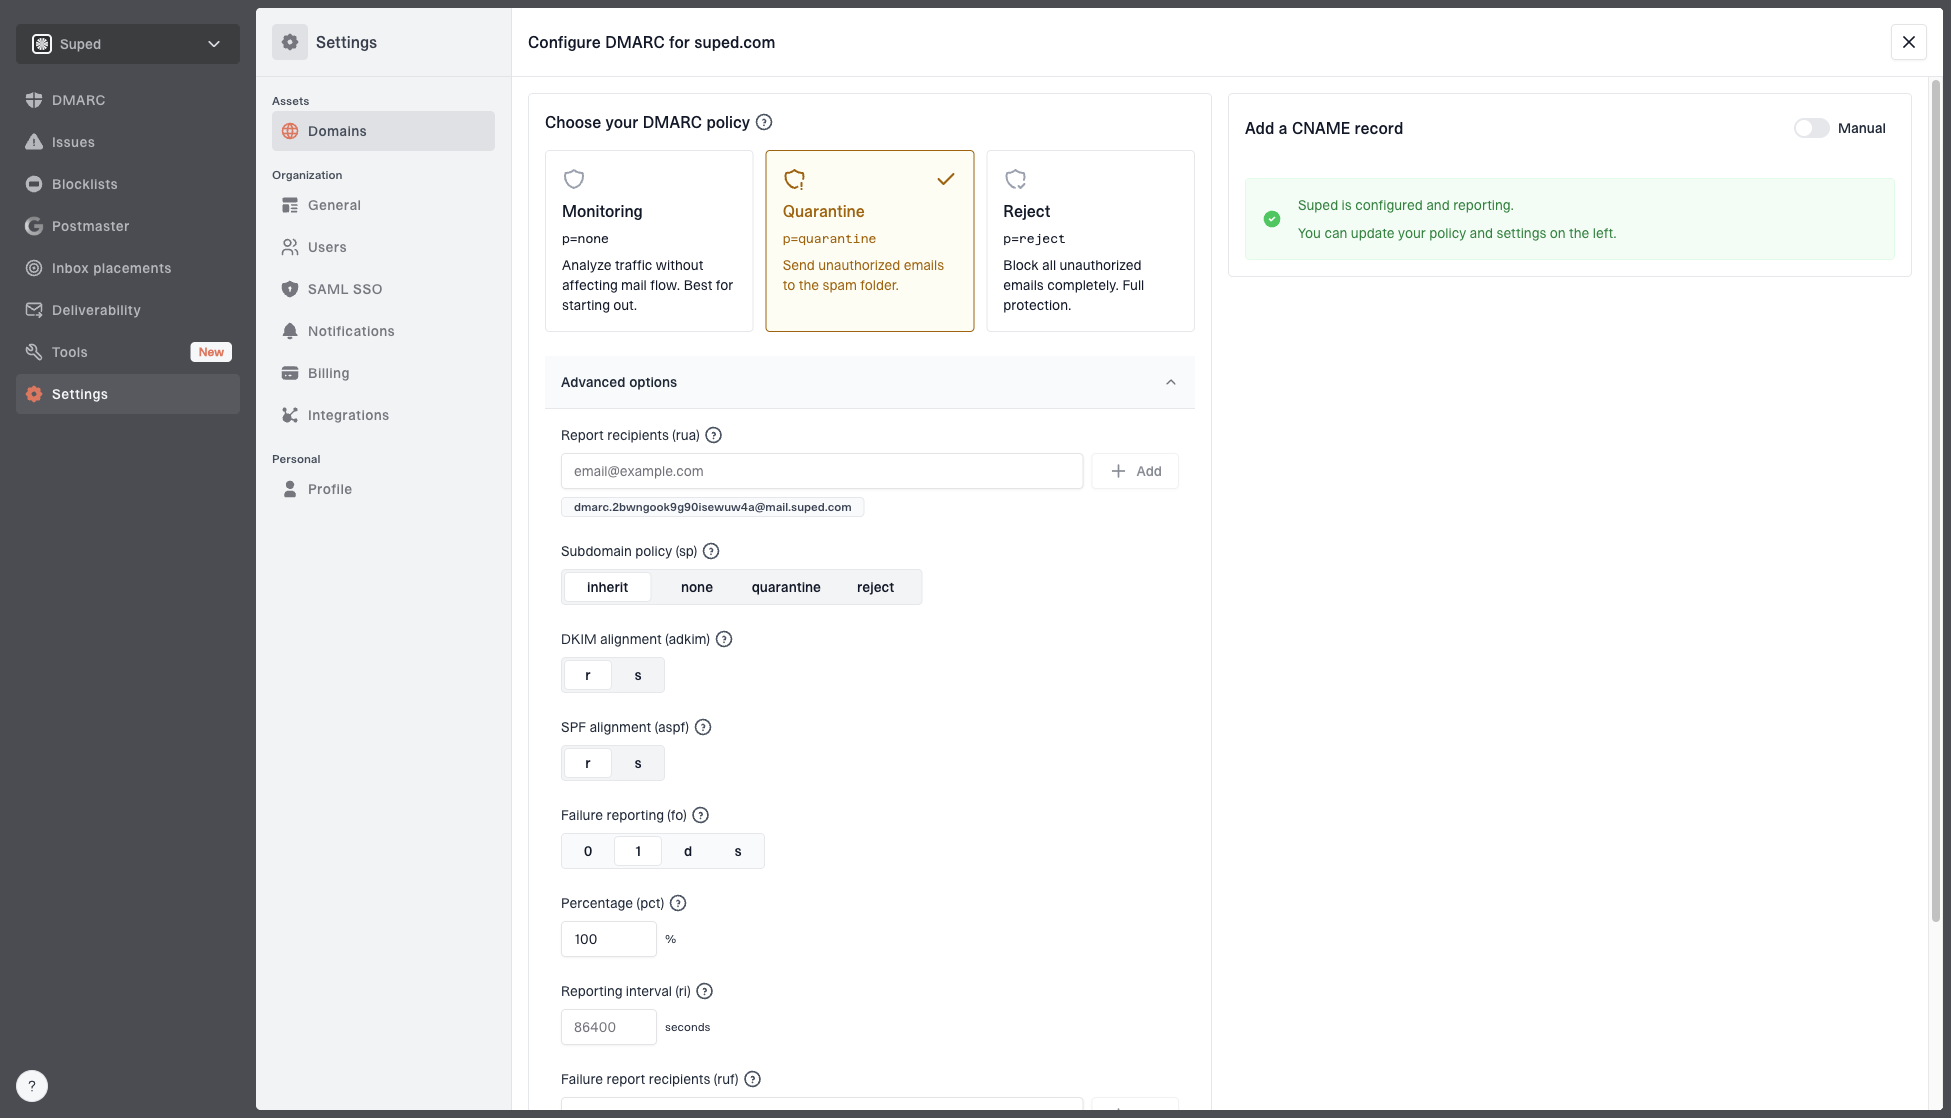Click the Integrations icon

coord(290,415)
